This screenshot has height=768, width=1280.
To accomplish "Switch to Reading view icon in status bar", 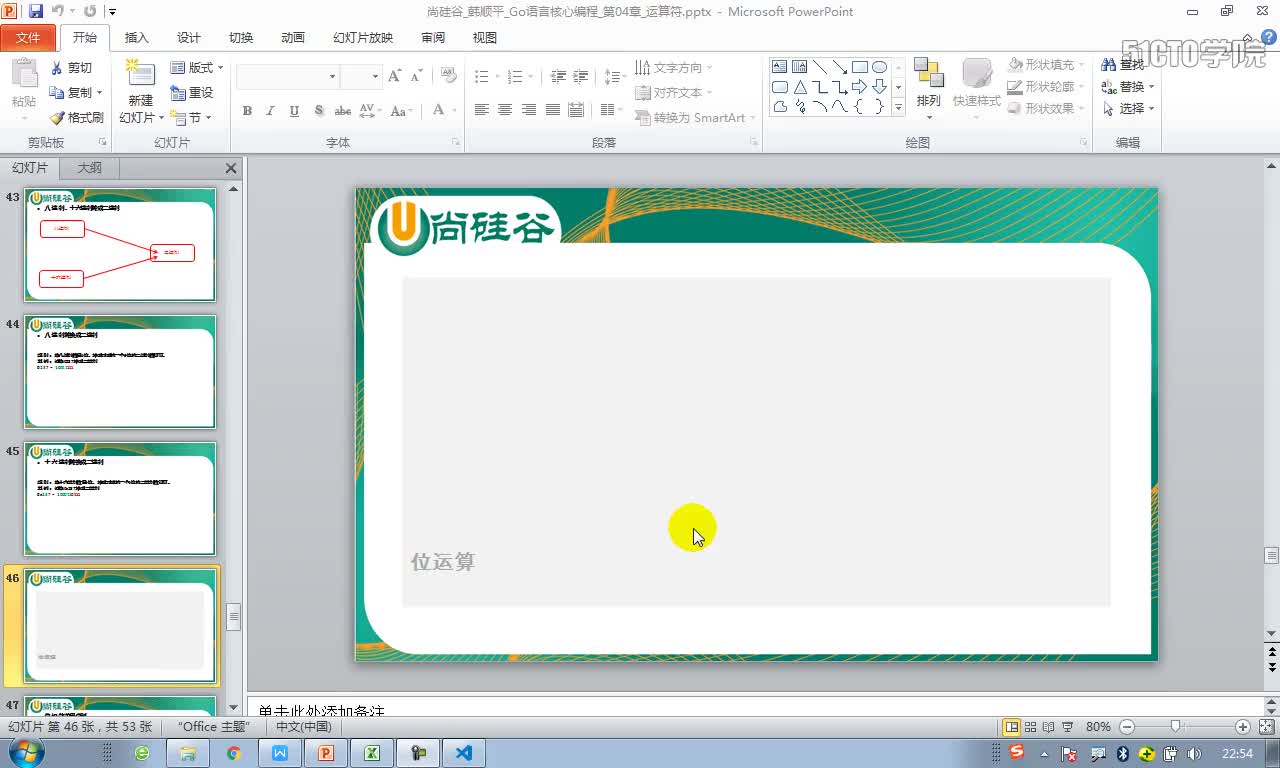I will 1048,727.
